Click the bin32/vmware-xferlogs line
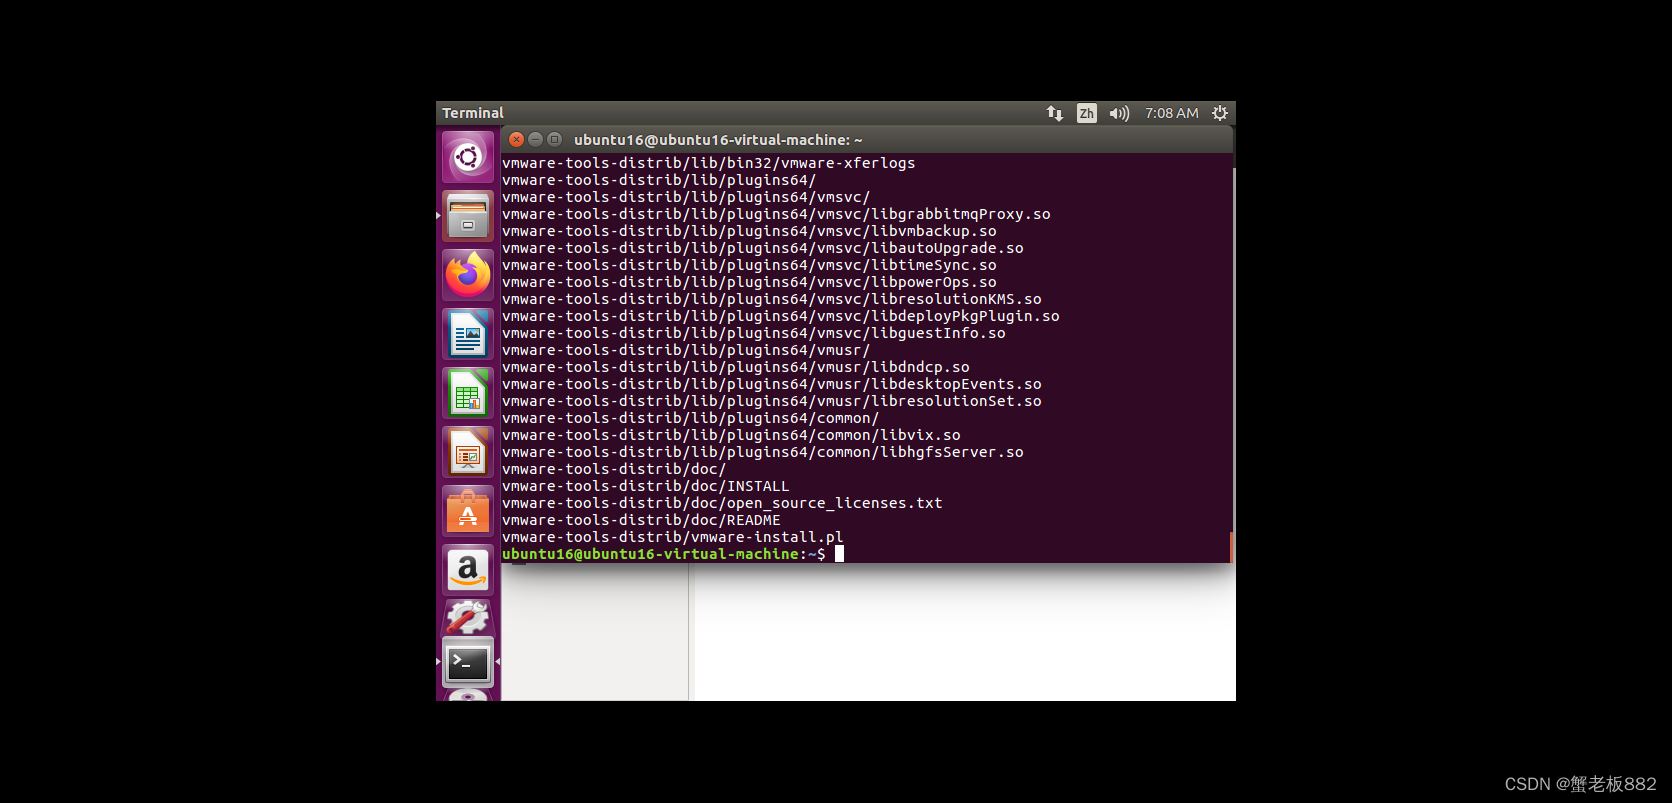1672x803 pixels. point(709,163)
